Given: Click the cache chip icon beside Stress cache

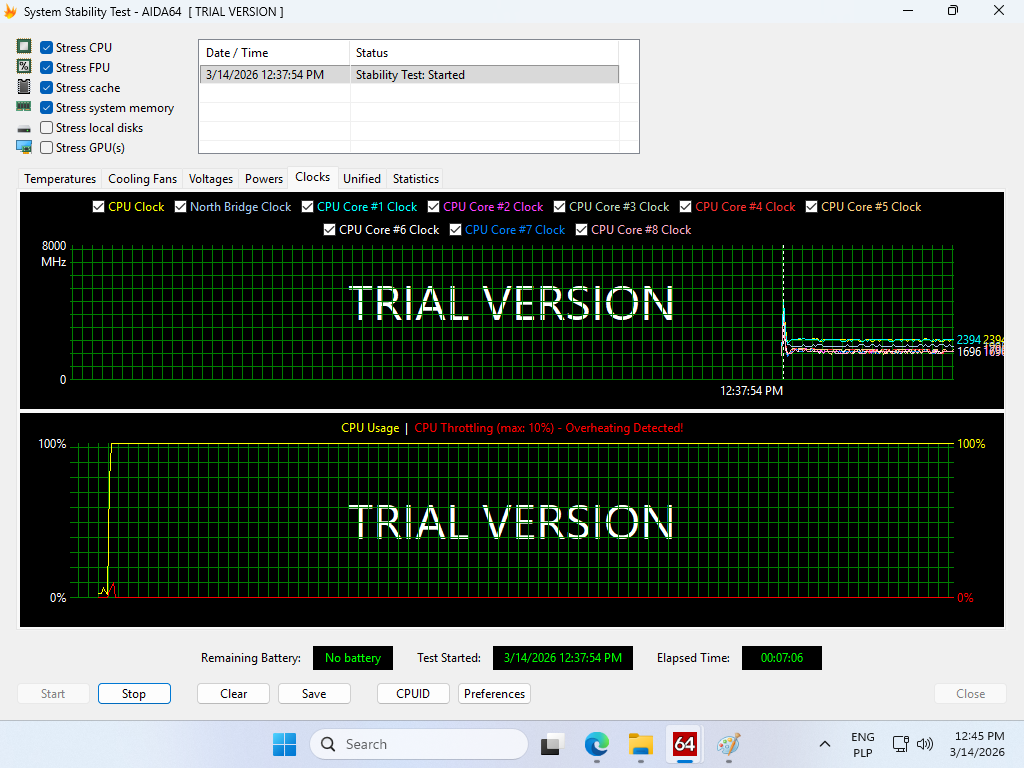Looking at the screenshot, I should click(x=24, y=87).
